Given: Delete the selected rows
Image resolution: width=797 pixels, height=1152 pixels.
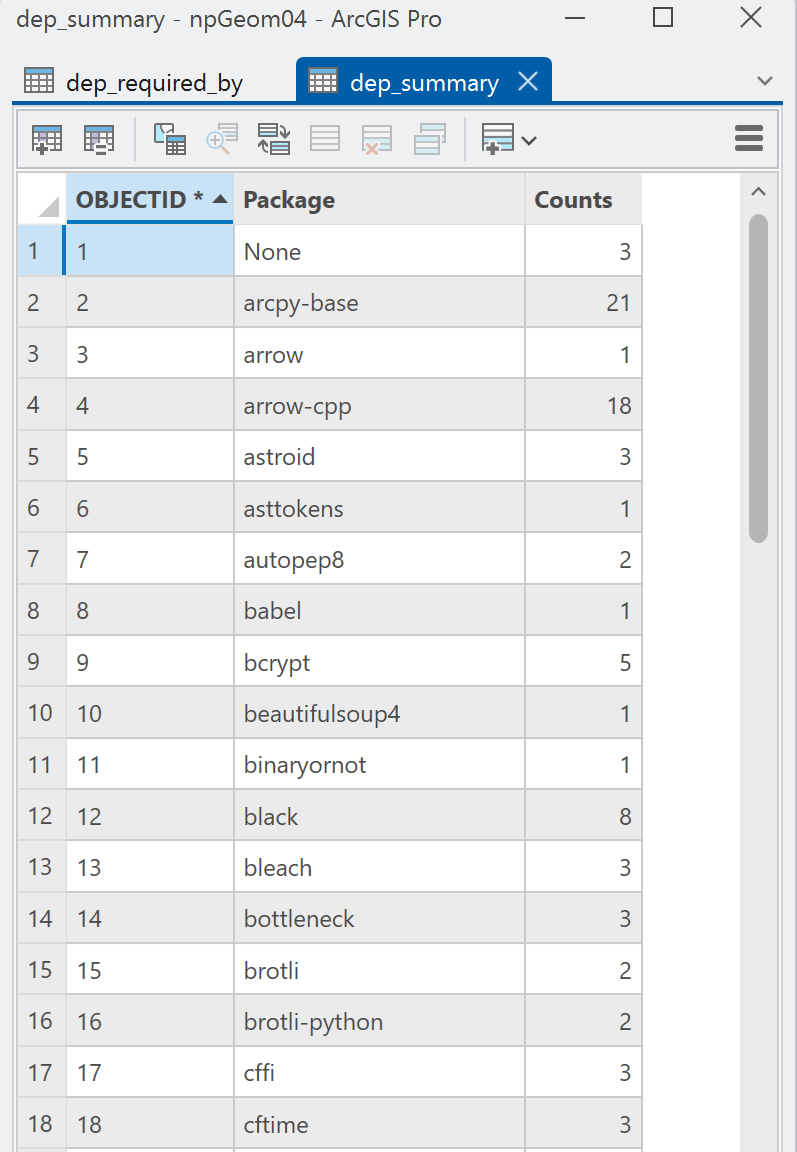Looking at the screenshot, I should 377,139.
